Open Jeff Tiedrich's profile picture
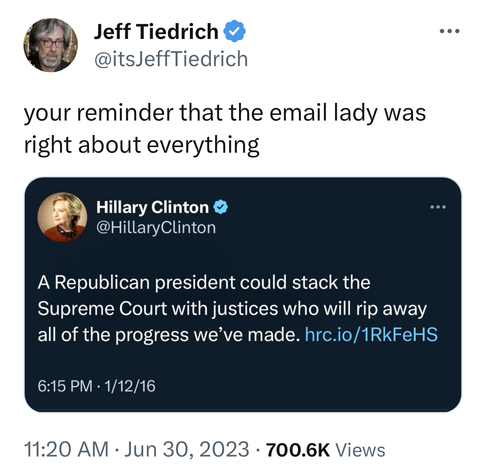 [x=50, y=45]
